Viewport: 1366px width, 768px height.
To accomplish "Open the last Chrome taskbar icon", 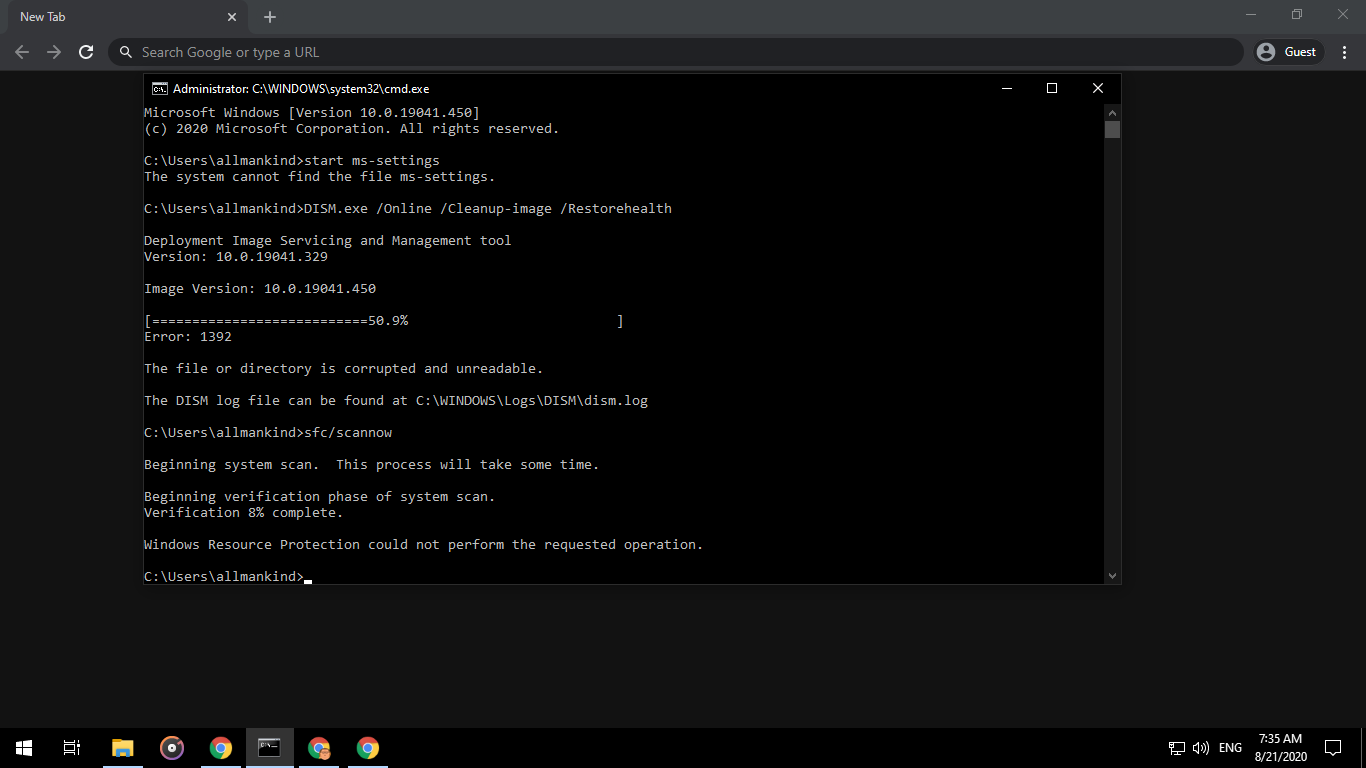I will pyautogui.click(x=368, y=748).
